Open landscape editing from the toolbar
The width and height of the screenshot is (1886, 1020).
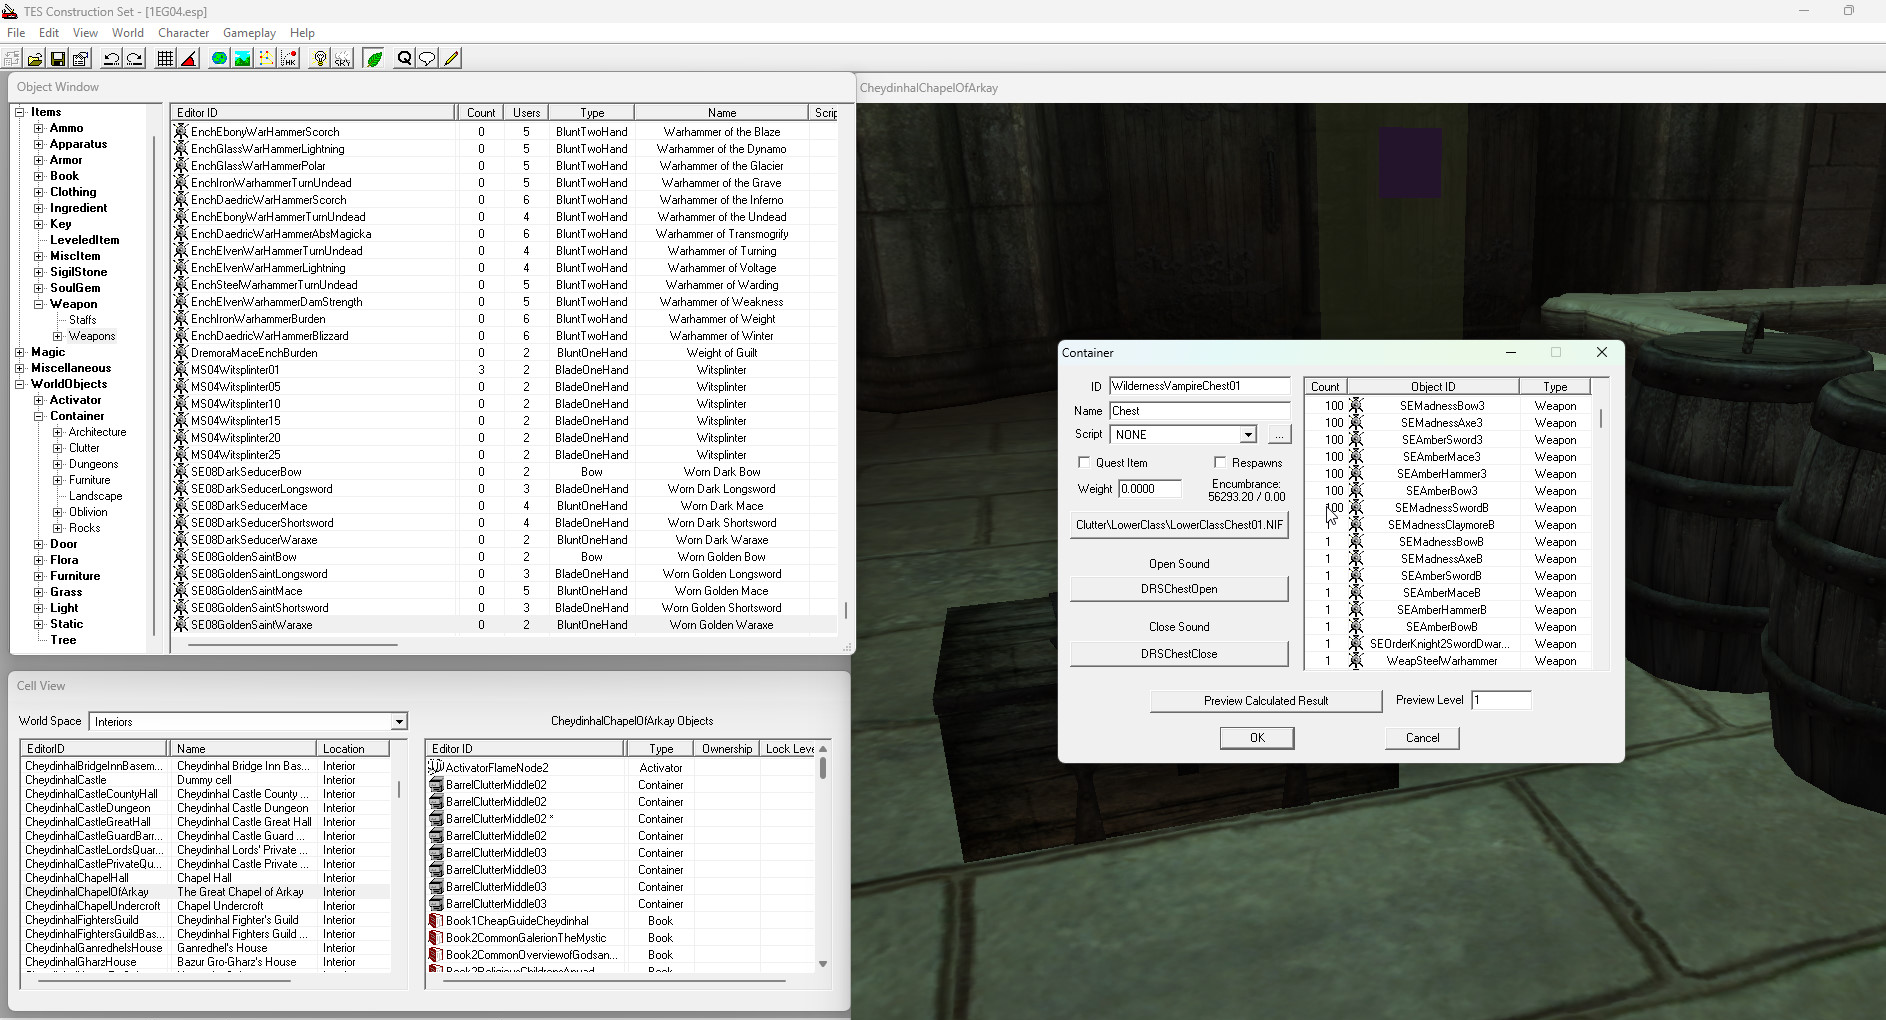(x=242, y=59)
